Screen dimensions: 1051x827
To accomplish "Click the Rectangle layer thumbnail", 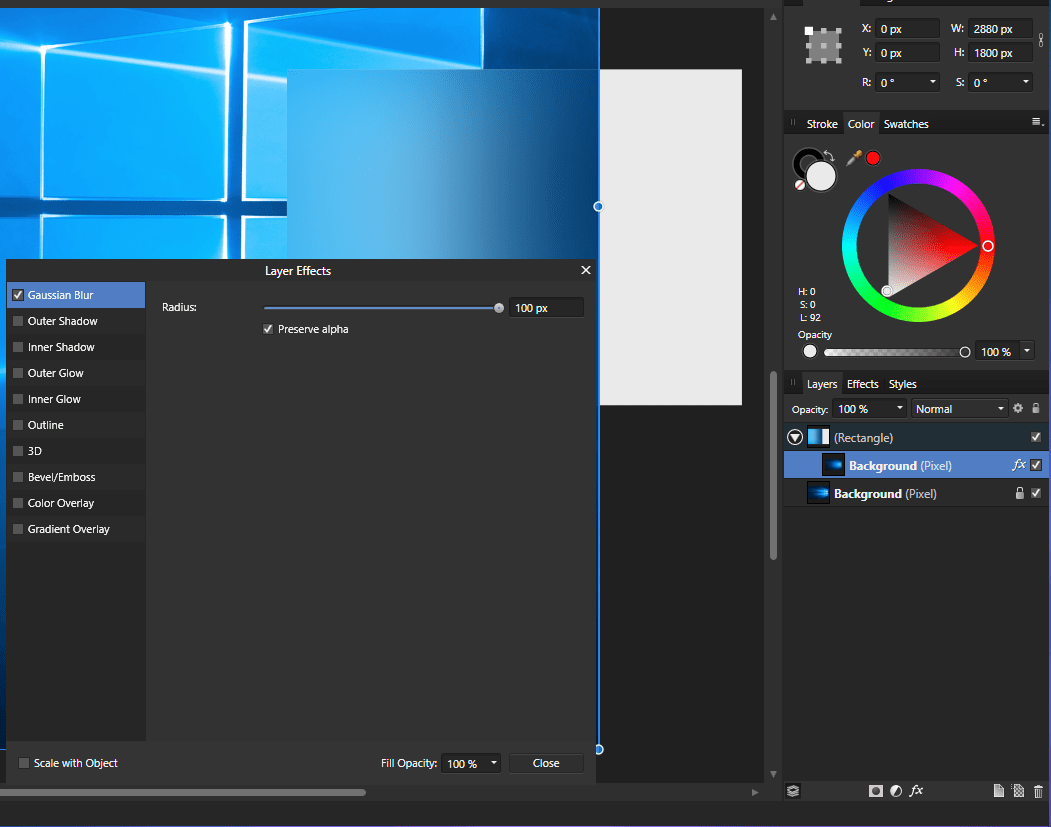I will click(x=818, y=437).
